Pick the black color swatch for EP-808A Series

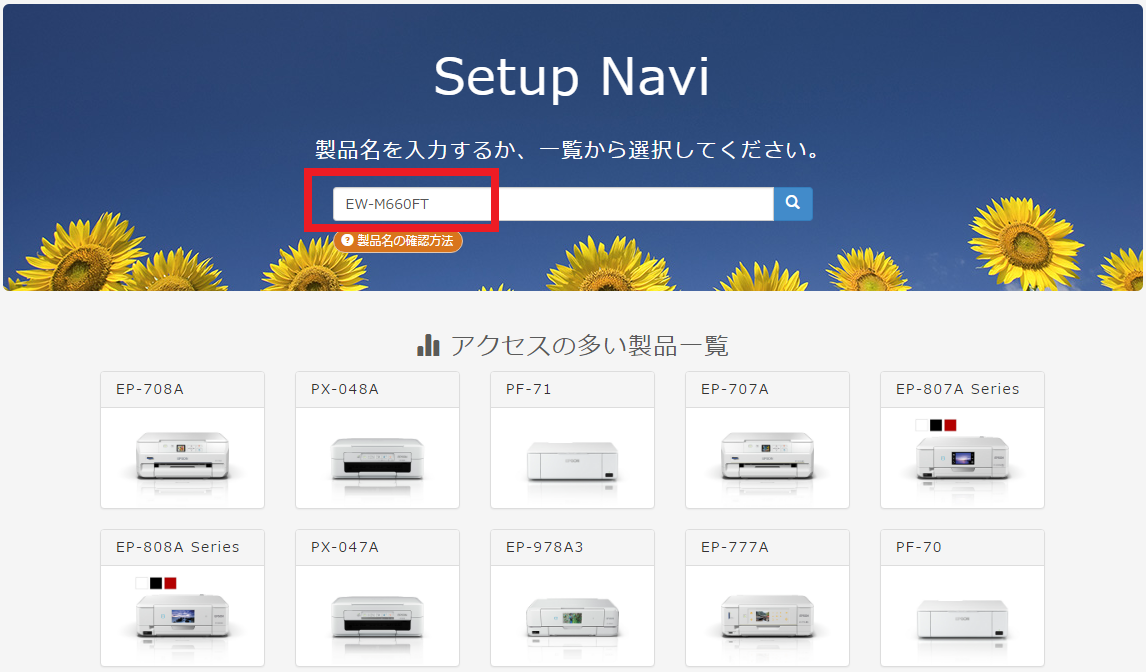tap(156, 583)
